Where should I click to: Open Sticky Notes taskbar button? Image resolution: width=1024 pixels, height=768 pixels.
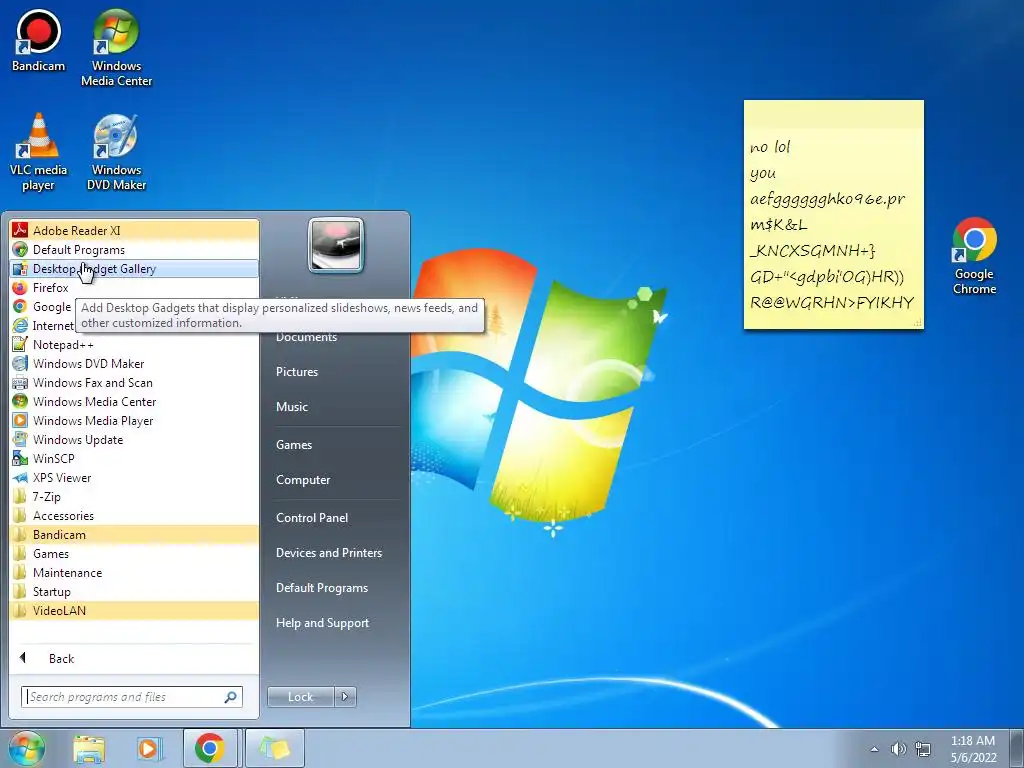pyautogui.click(x=274, y=748)
